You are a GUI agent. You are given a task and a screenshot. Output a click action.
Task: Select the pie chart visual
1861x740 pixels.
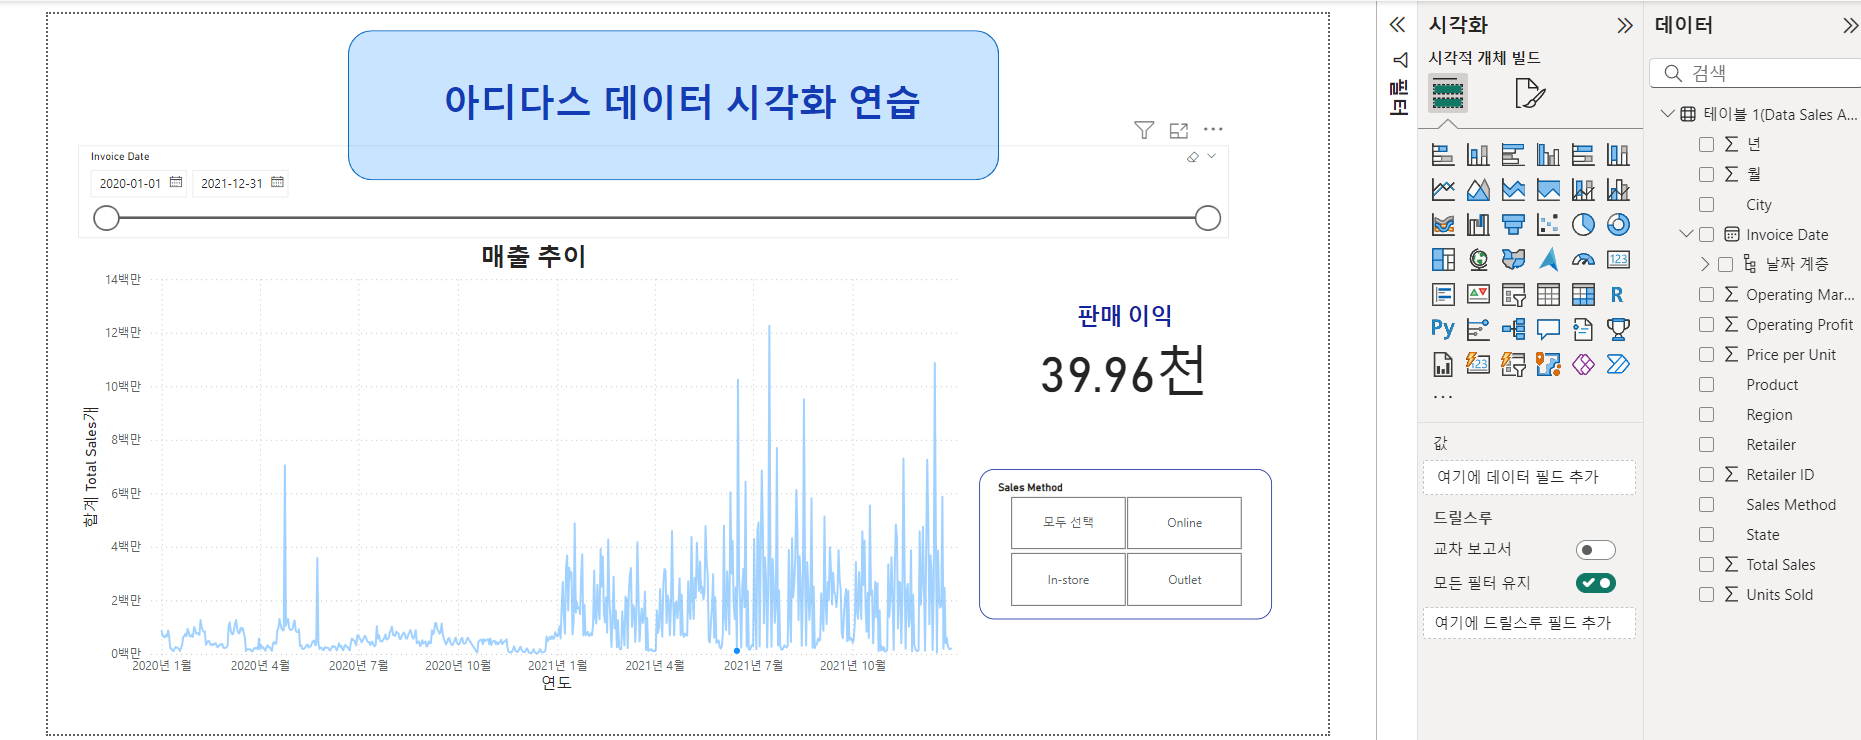click(x=1583, y=225)
